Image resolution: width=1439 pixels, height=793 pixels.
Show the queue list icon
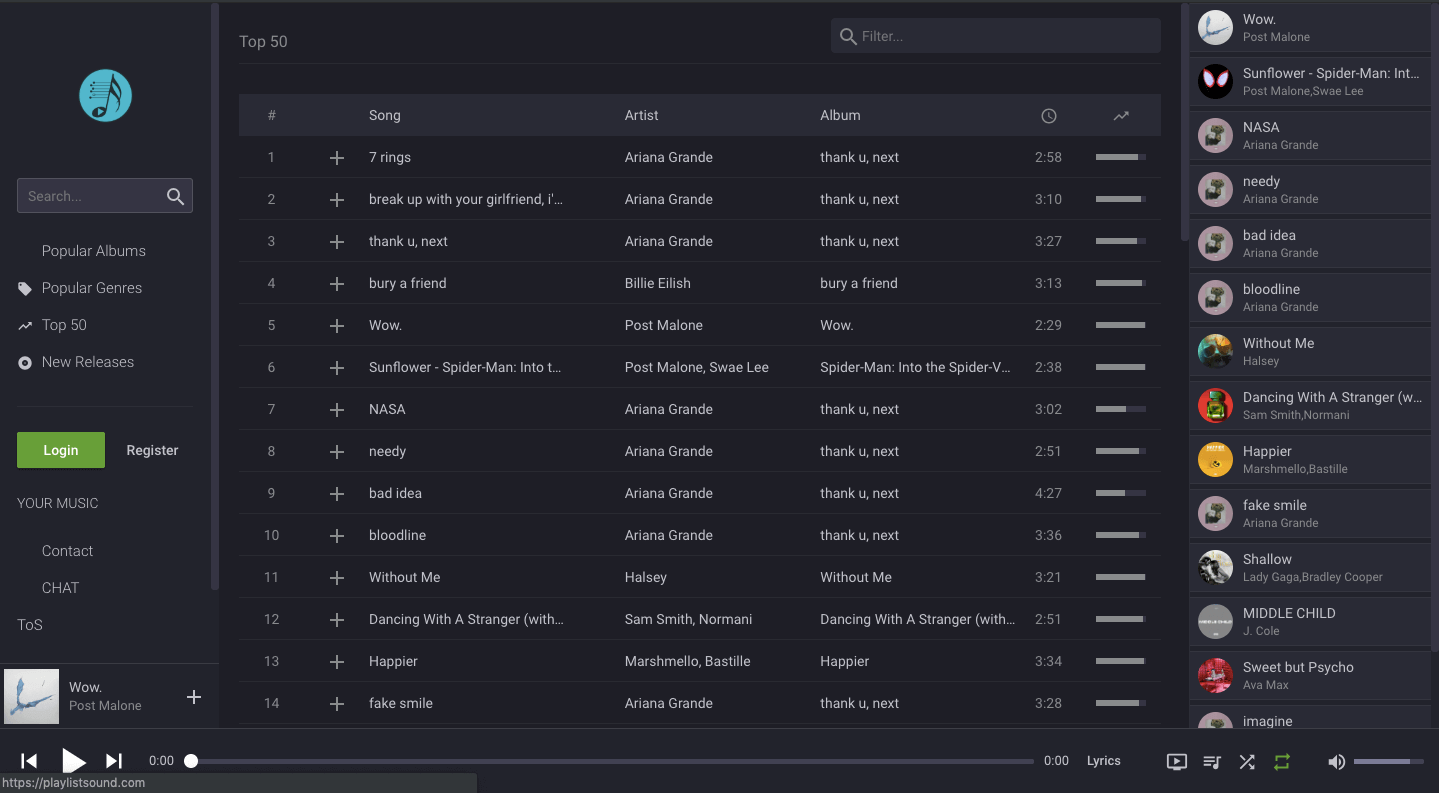click(x=1212, y=762)
